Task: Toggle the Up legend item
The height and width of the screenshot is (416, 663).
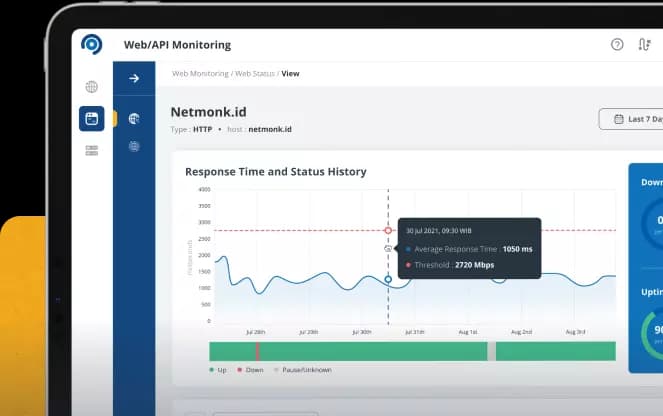Action: coord(216,370)
